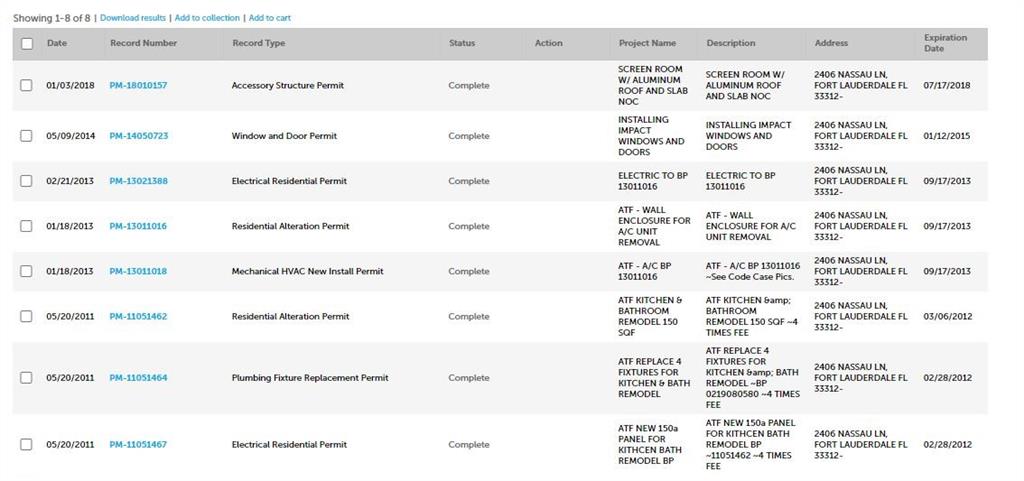View record PM-11051462 details

138,316
